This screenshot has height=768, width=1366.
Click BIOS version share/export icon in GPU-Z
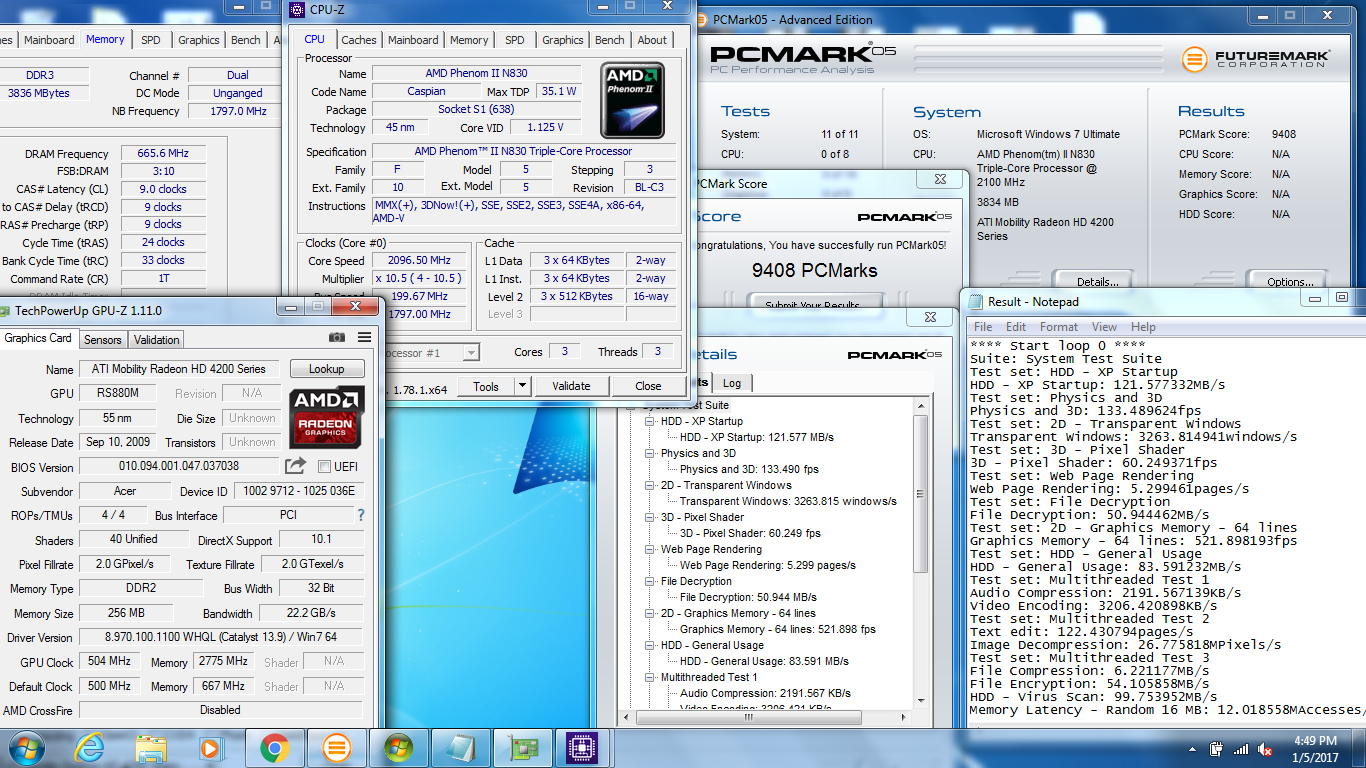[295, 466]
